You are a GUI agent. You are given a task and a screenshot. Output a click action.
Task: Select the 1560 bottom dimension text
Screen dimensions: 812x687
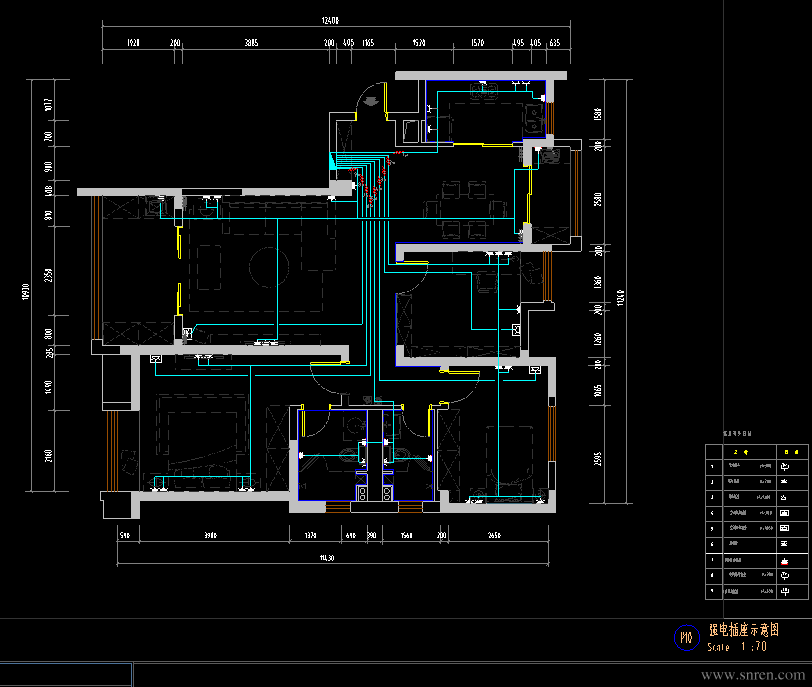point(407,535)
